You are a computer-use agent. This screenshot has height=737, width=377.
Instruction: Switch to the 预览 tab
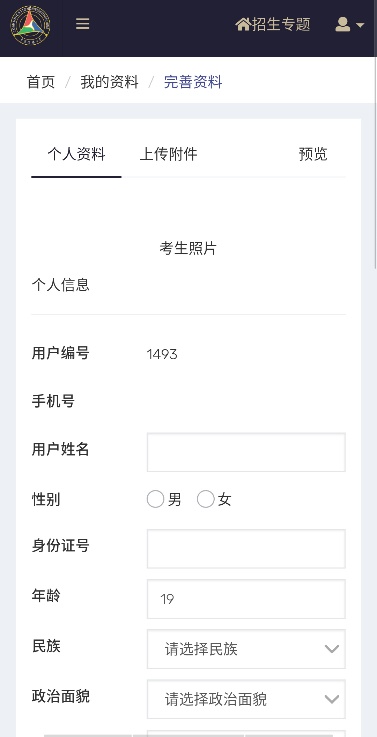click(313, 154)
